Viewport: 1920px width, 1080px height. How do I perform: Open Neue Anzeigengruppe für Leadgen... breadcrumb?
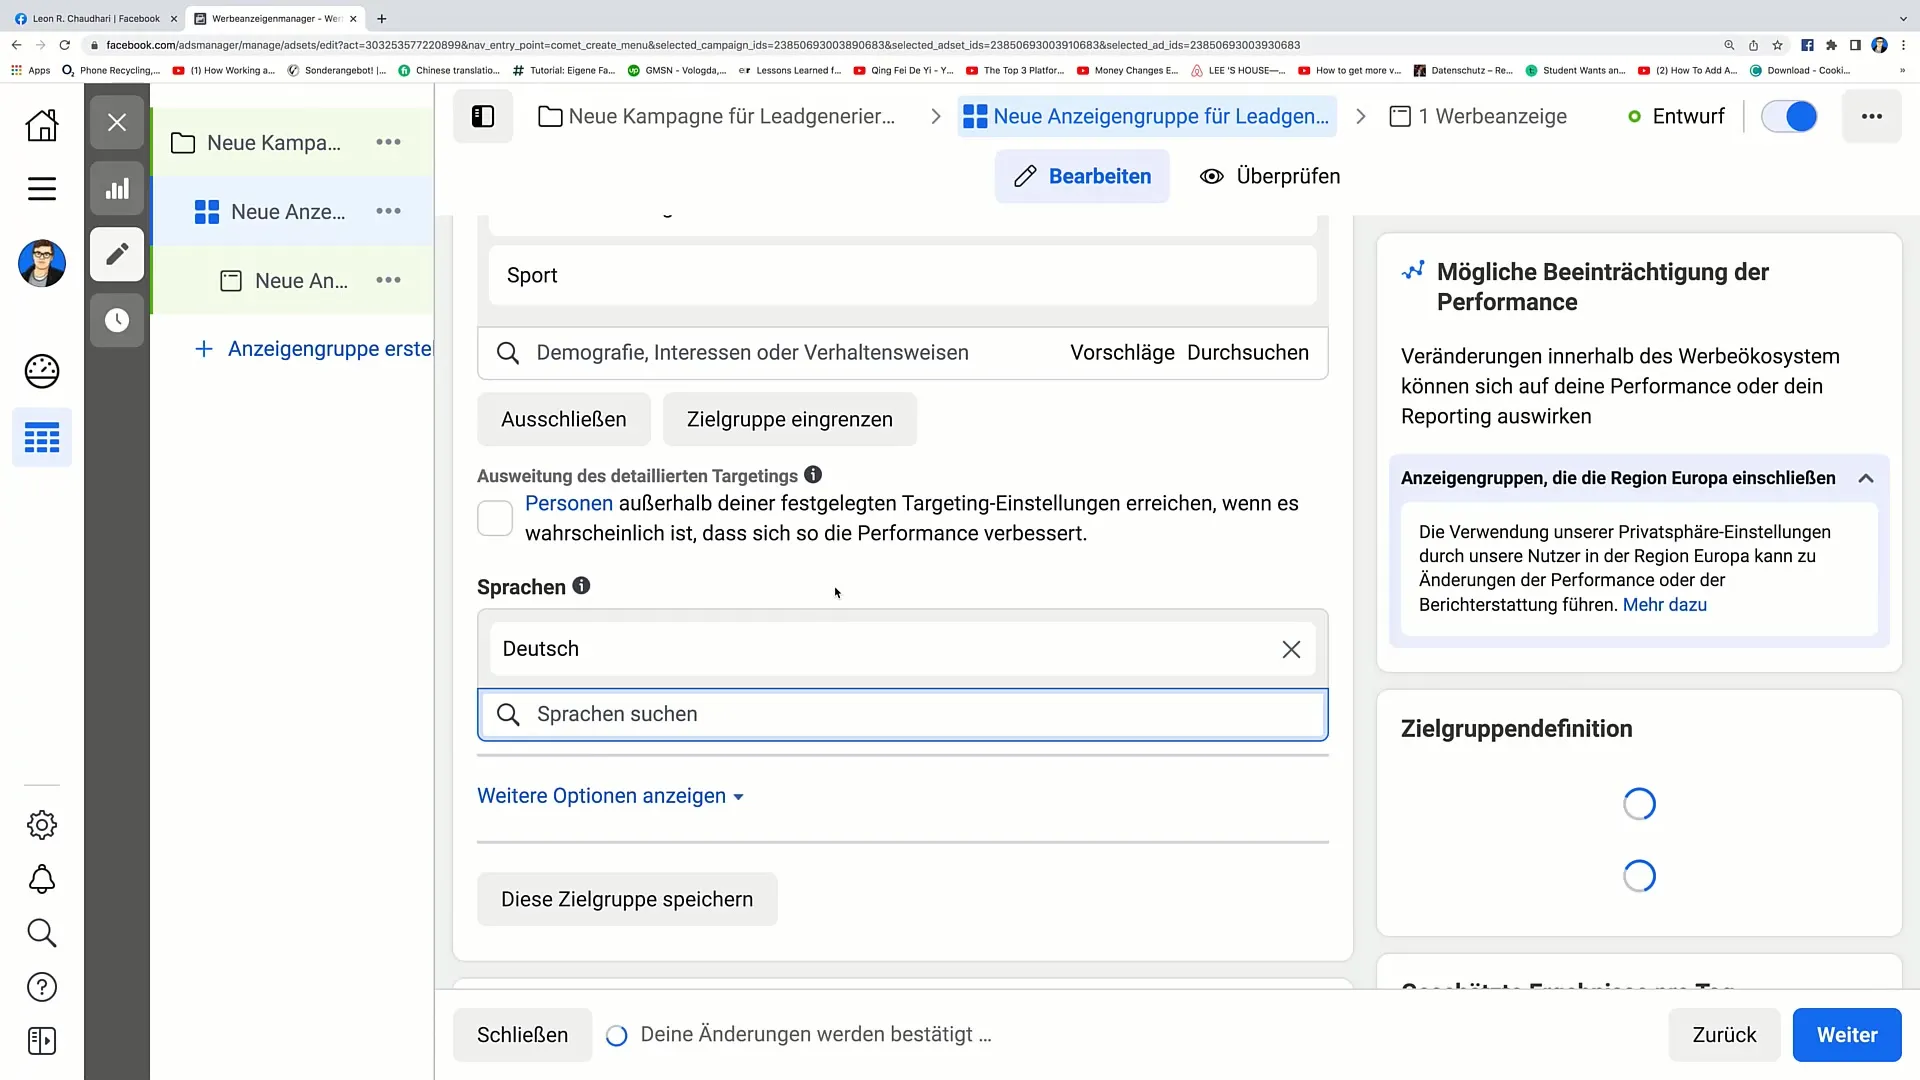pos(1146,116)
